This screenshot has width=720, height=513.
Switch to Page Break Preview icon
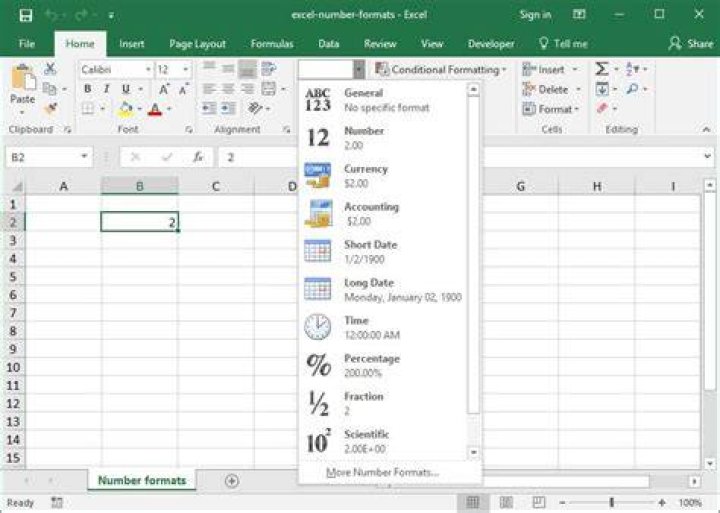tap(538, 502)
